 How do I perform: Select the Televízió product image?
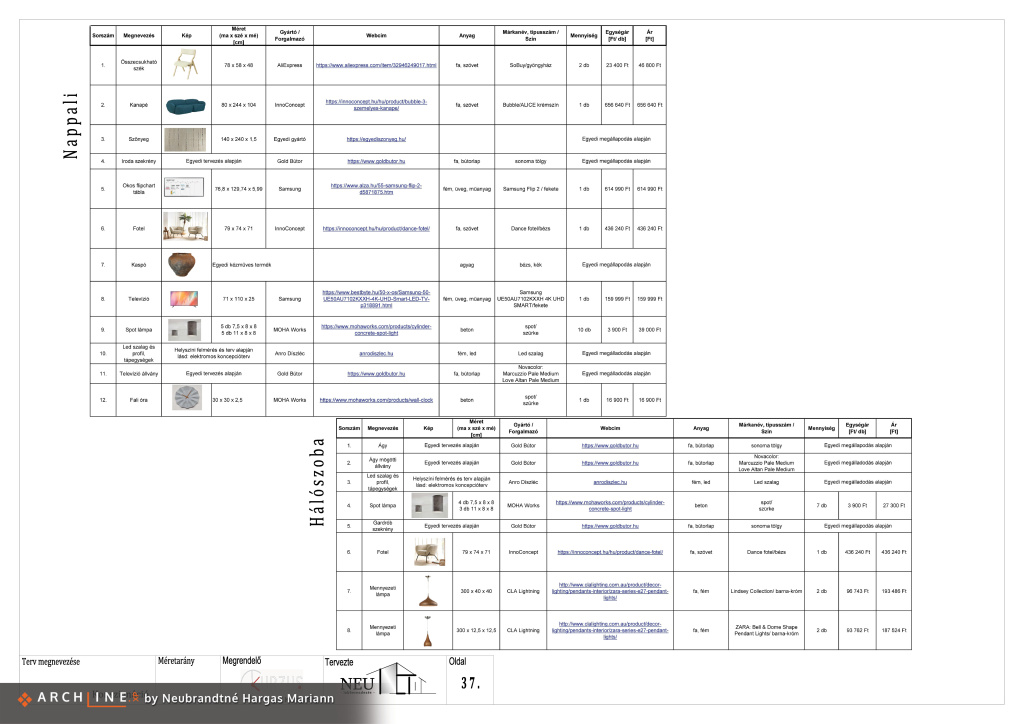click(184, 299)
